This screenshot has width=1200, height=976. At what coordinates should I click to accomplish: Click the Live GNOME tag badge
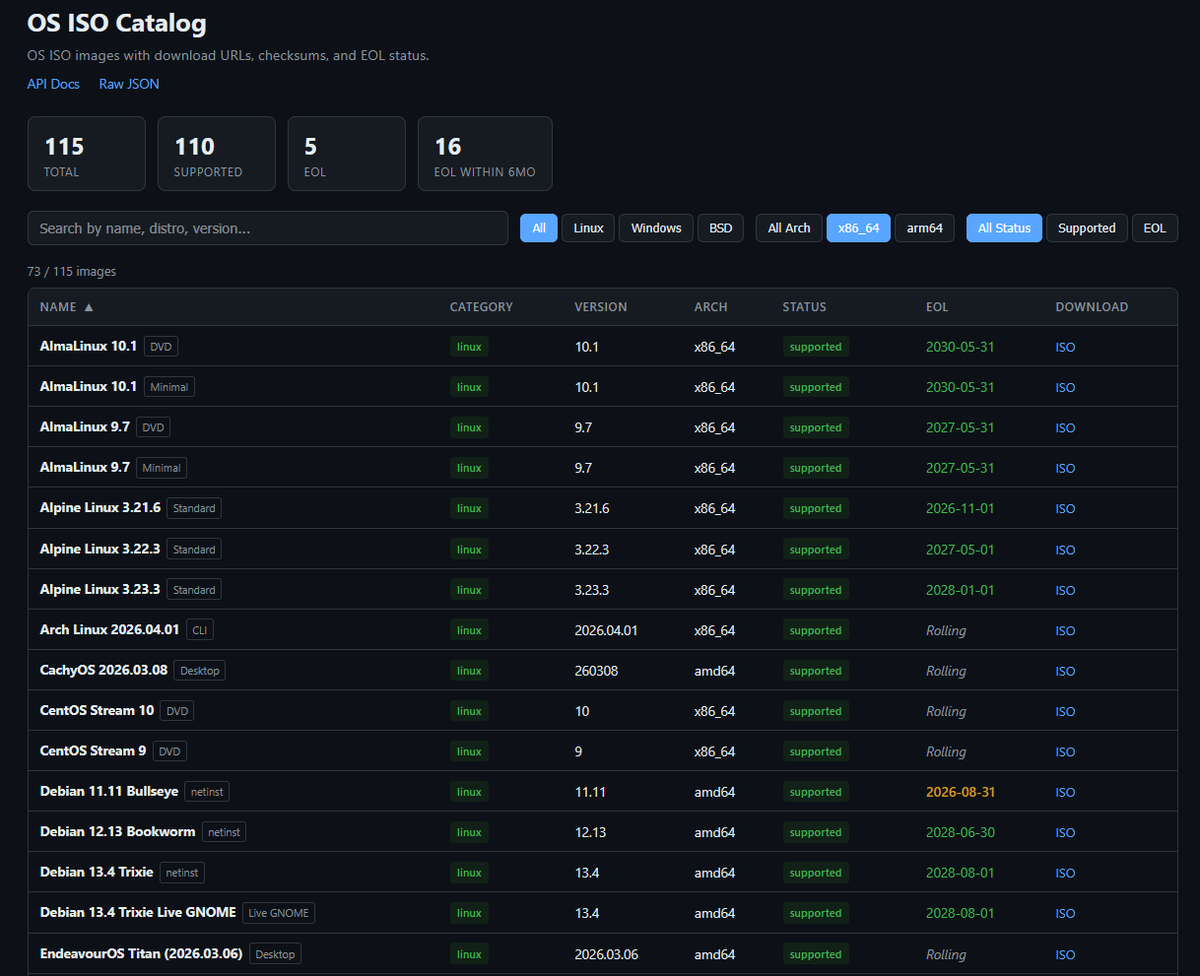coord(279,913)
